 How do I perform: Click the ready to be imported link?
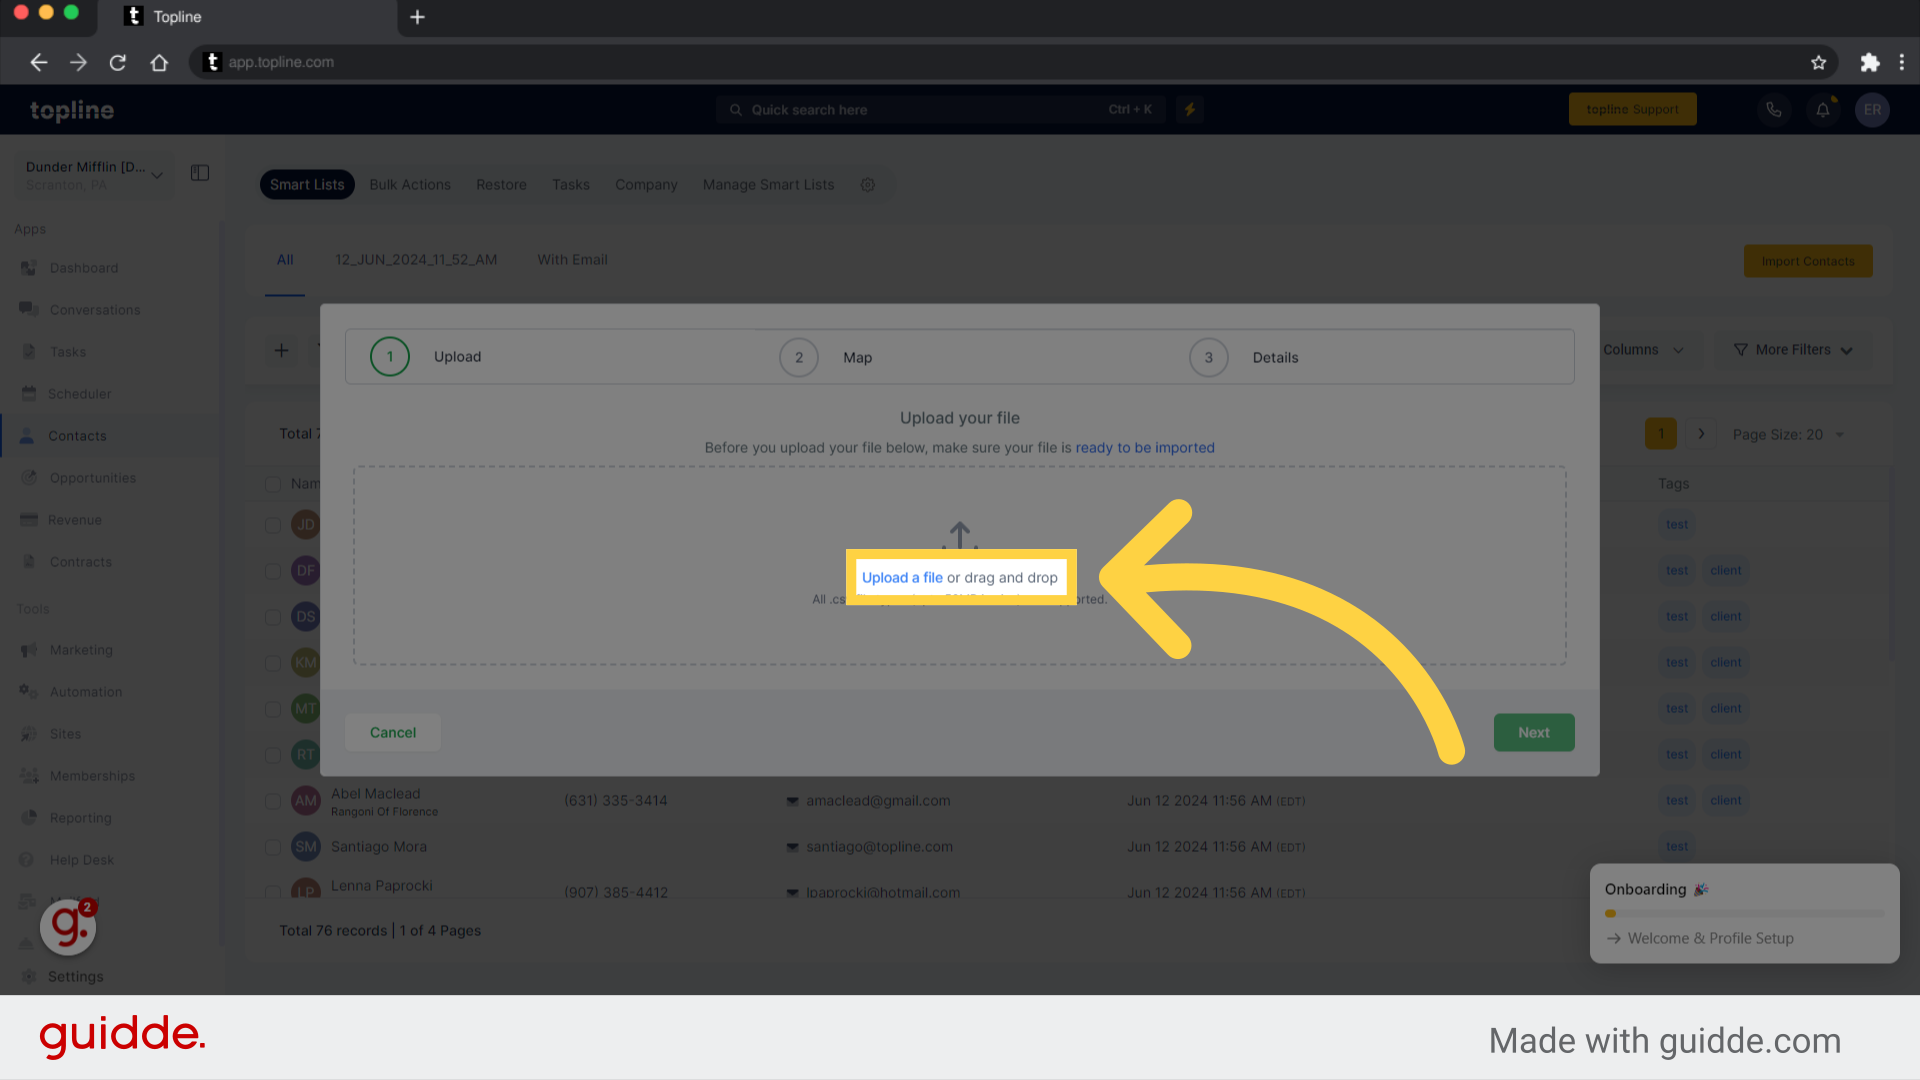point(1145,447)
